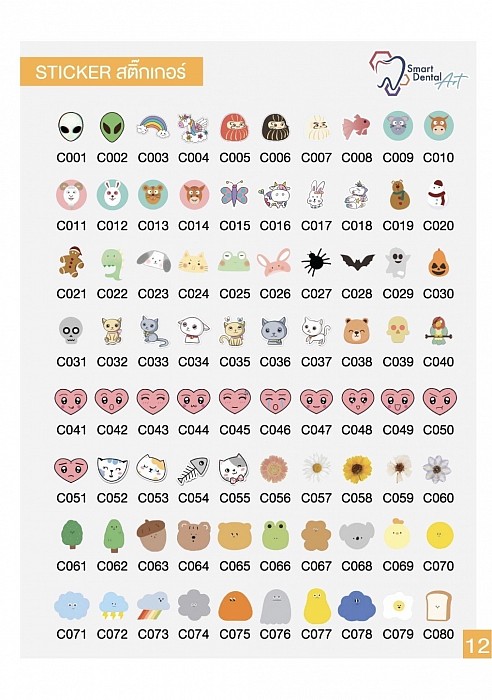This screenshot has width=492, height=700.
Task: Click the white alien sticker C001
Action: [x=71, y=127]
